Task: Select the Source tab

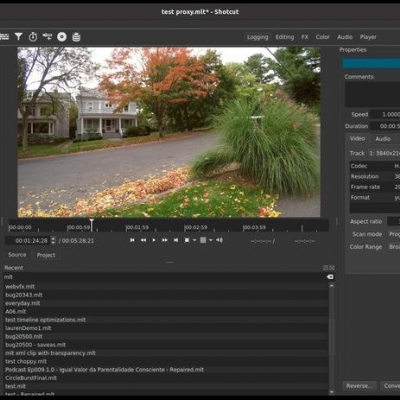Action: 17,255
